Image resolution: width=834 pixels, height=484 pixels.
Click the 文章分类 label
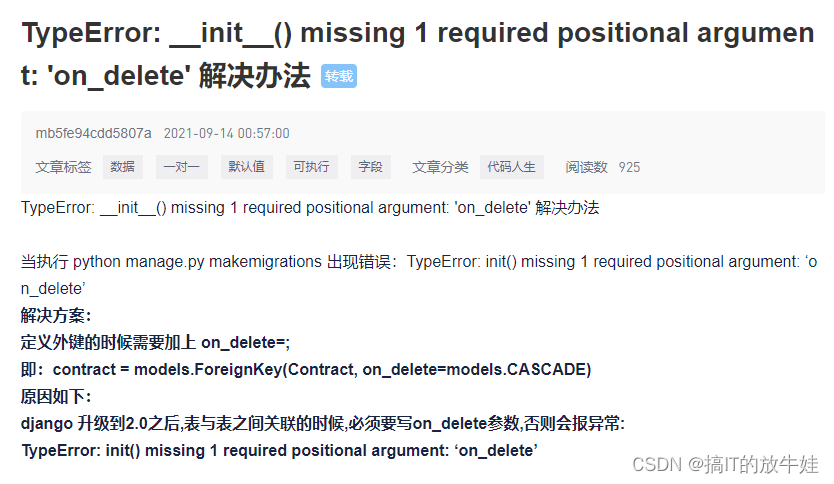440,167
